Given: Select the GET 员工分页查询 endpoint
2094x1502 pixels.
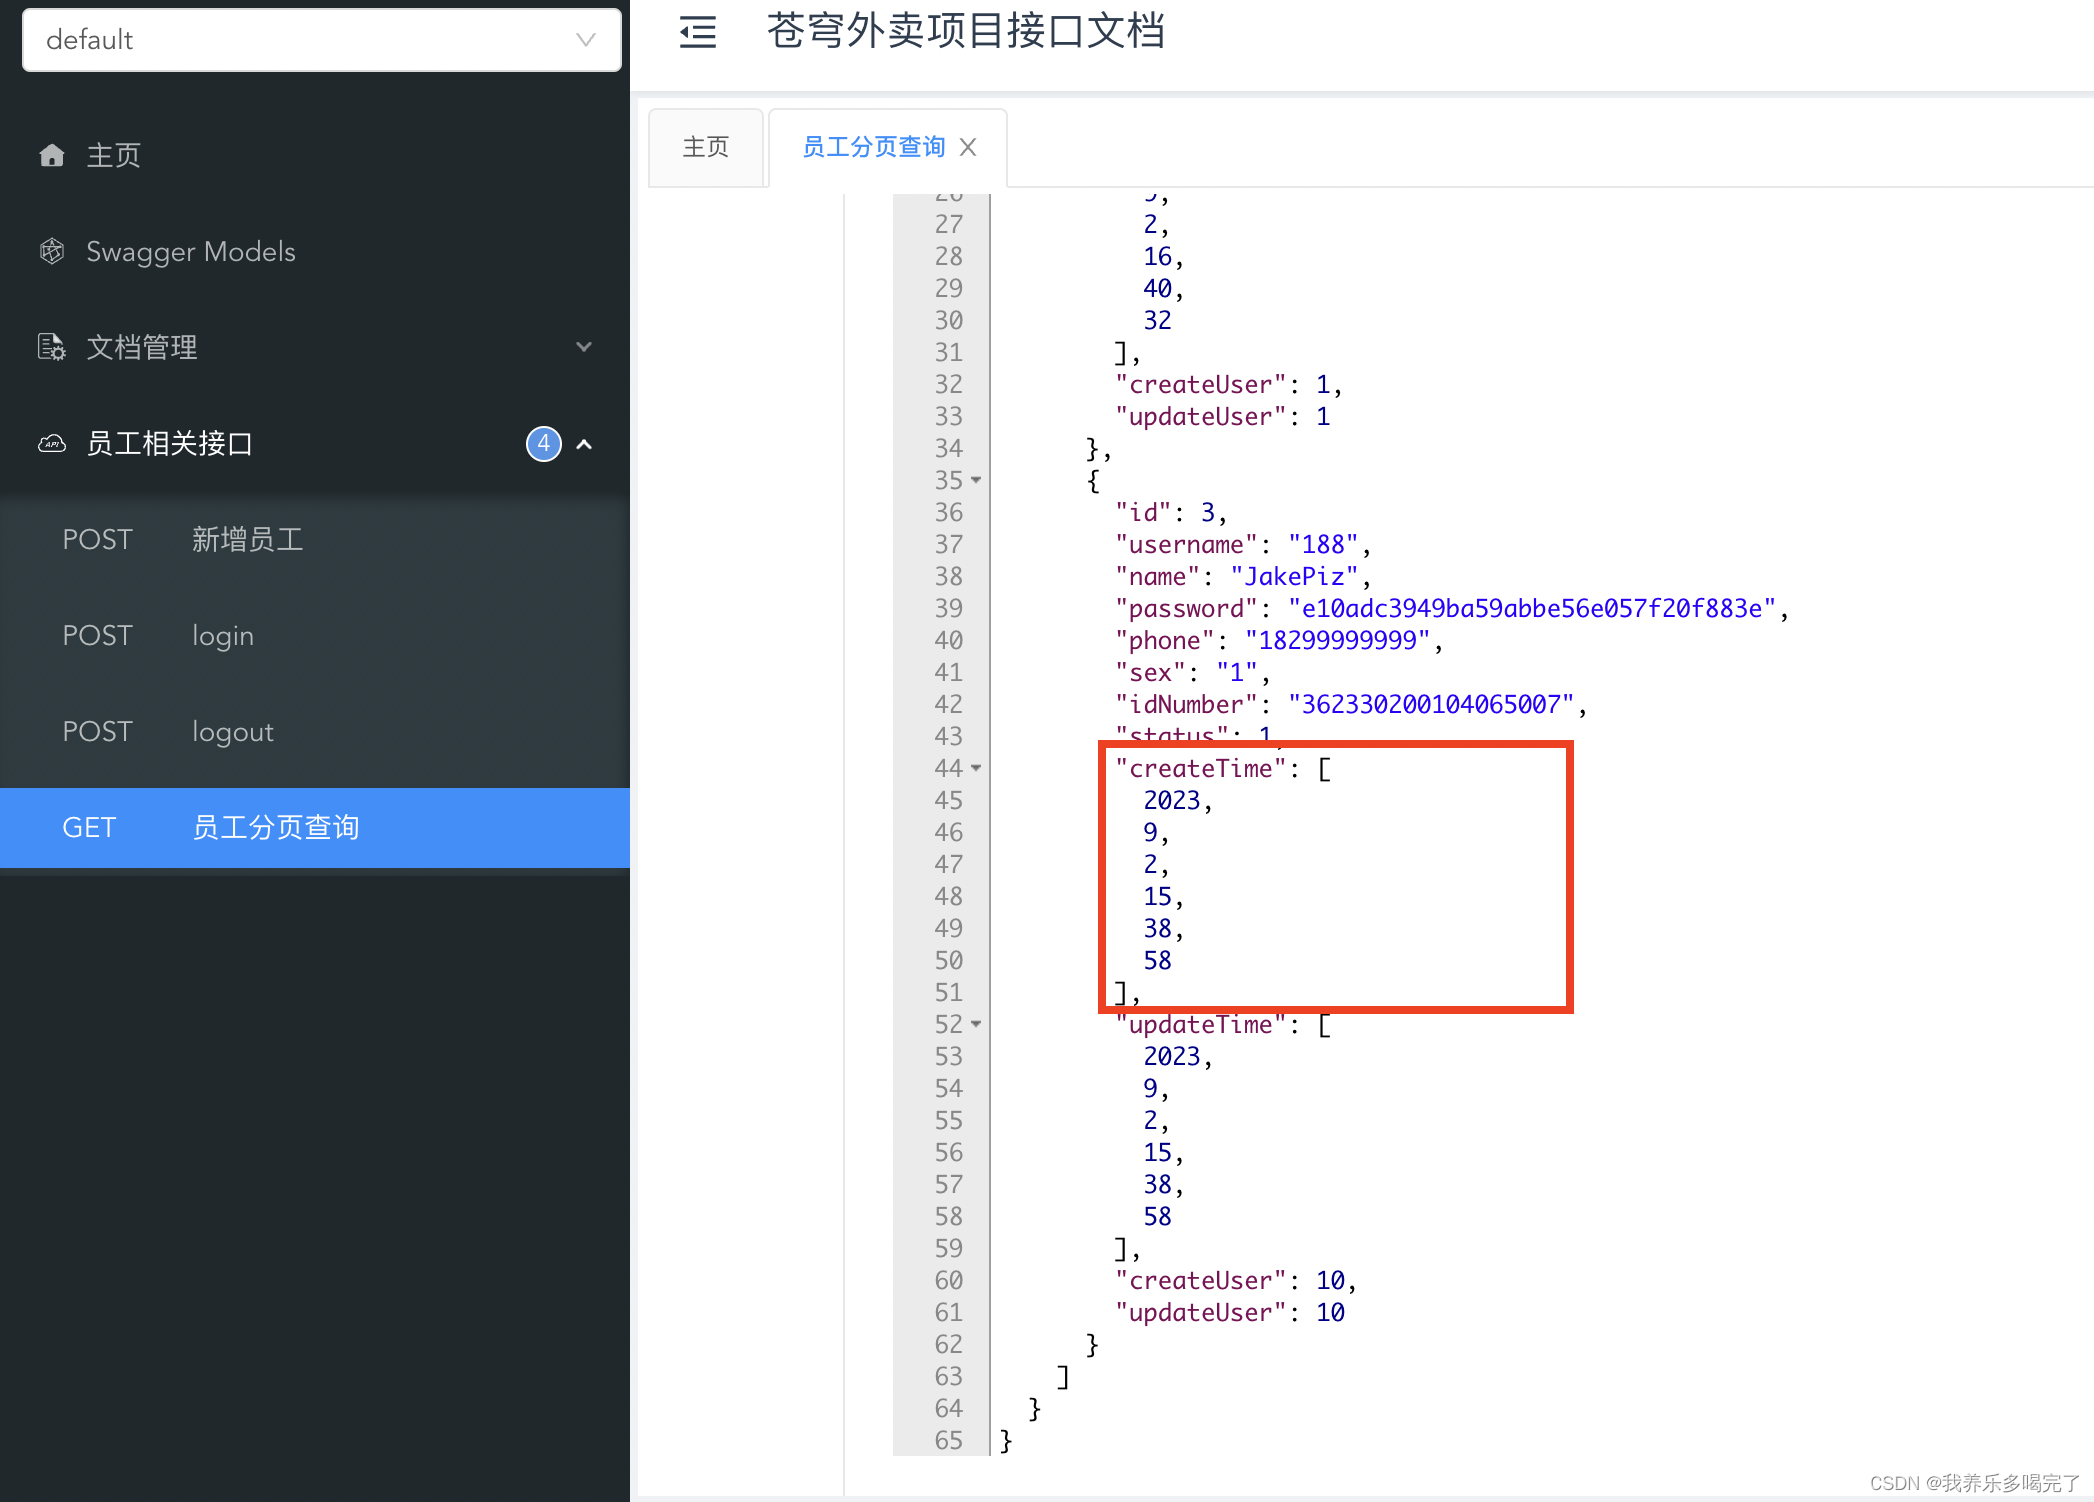Looking at the screenshot, I should [315, 827].
